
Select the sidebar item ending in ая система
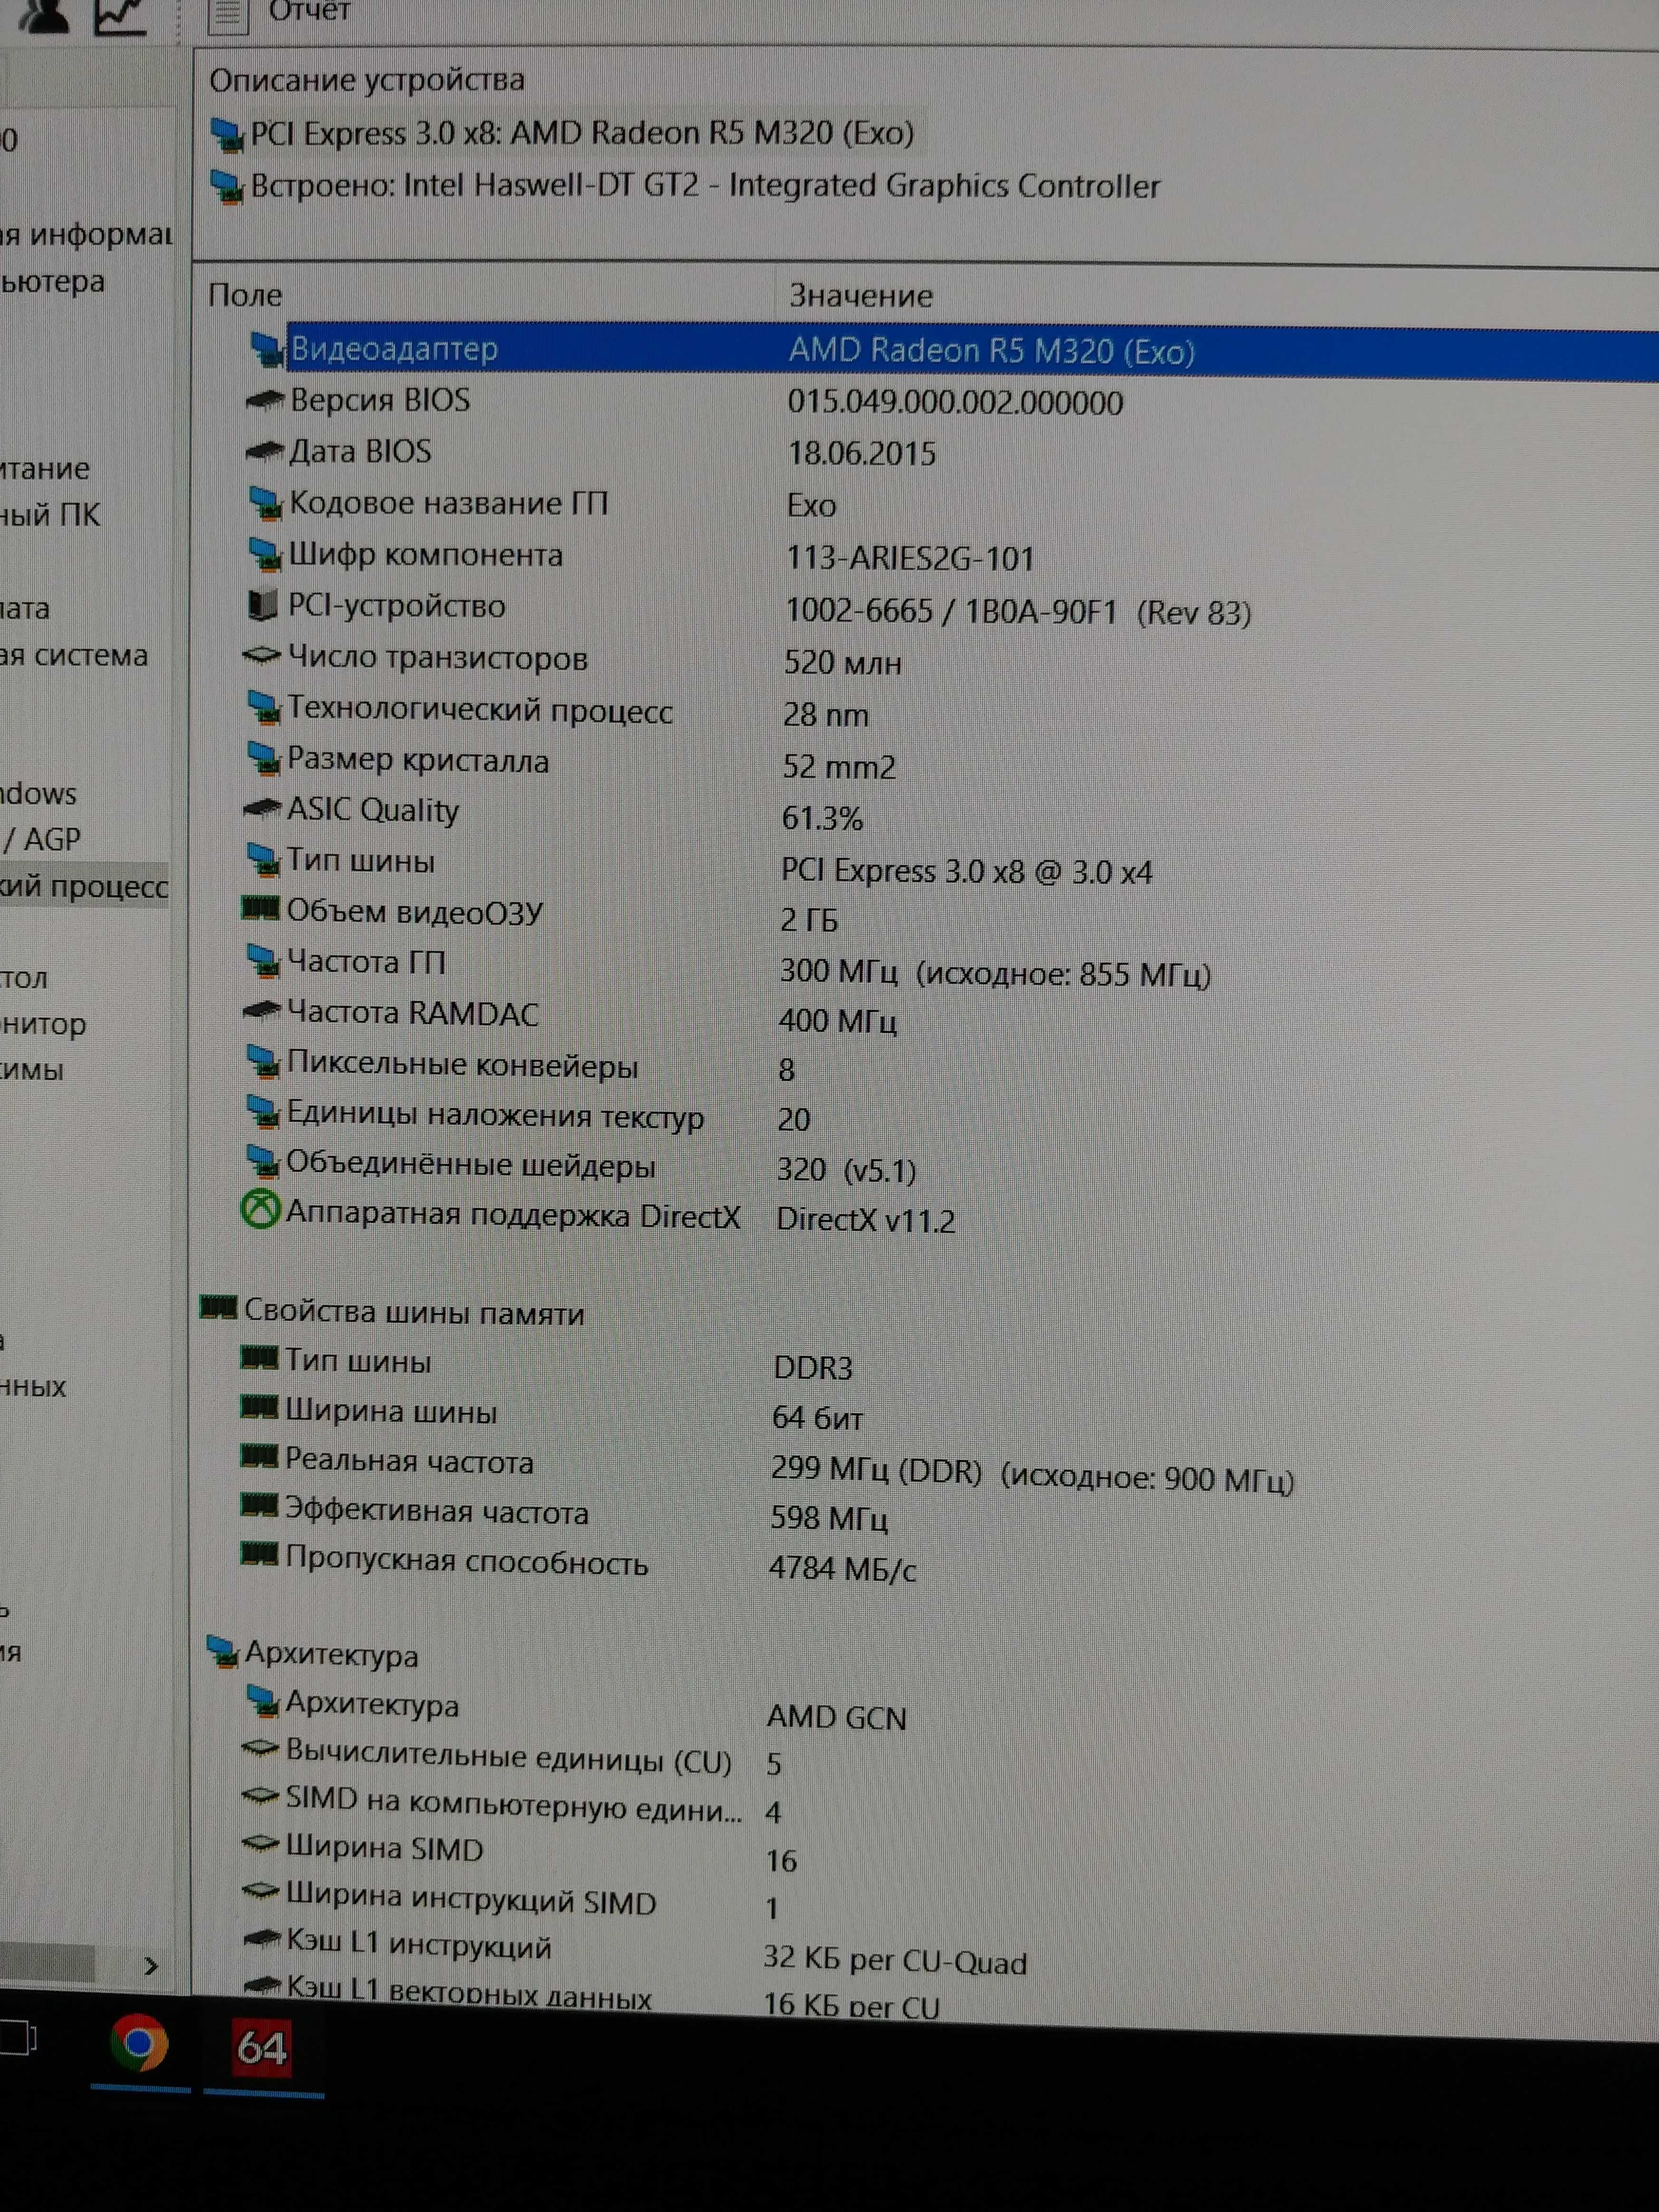click(74, 656)
